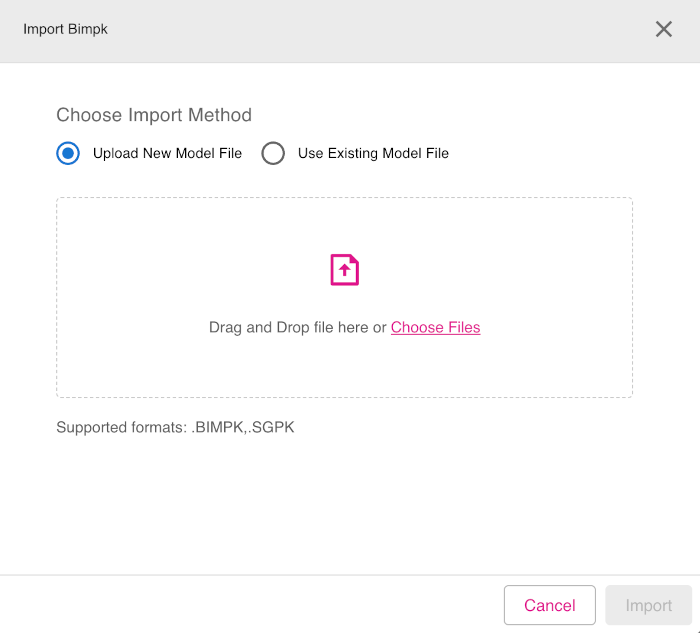700x633 pixels.
Task: Close the Import Bimpk dialog
Action: click(664, 29)
